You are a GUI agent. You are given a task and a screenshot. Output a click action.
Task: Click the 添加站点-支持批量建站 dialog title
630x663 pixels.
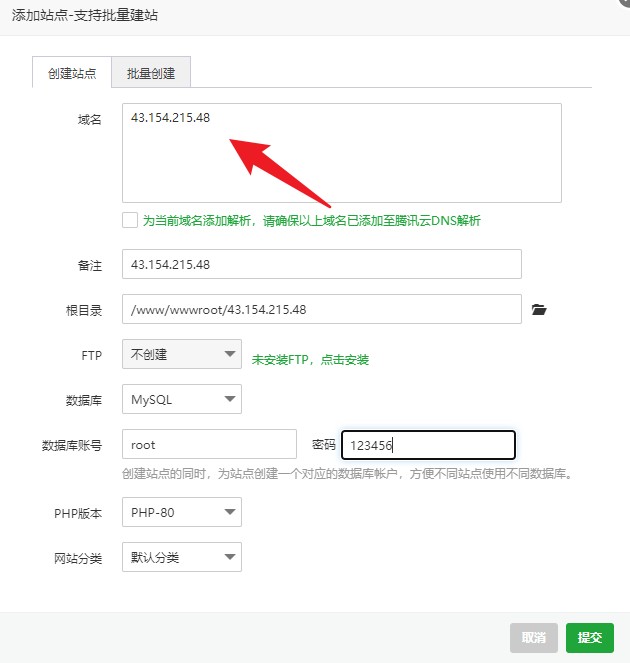coord(84,15)
